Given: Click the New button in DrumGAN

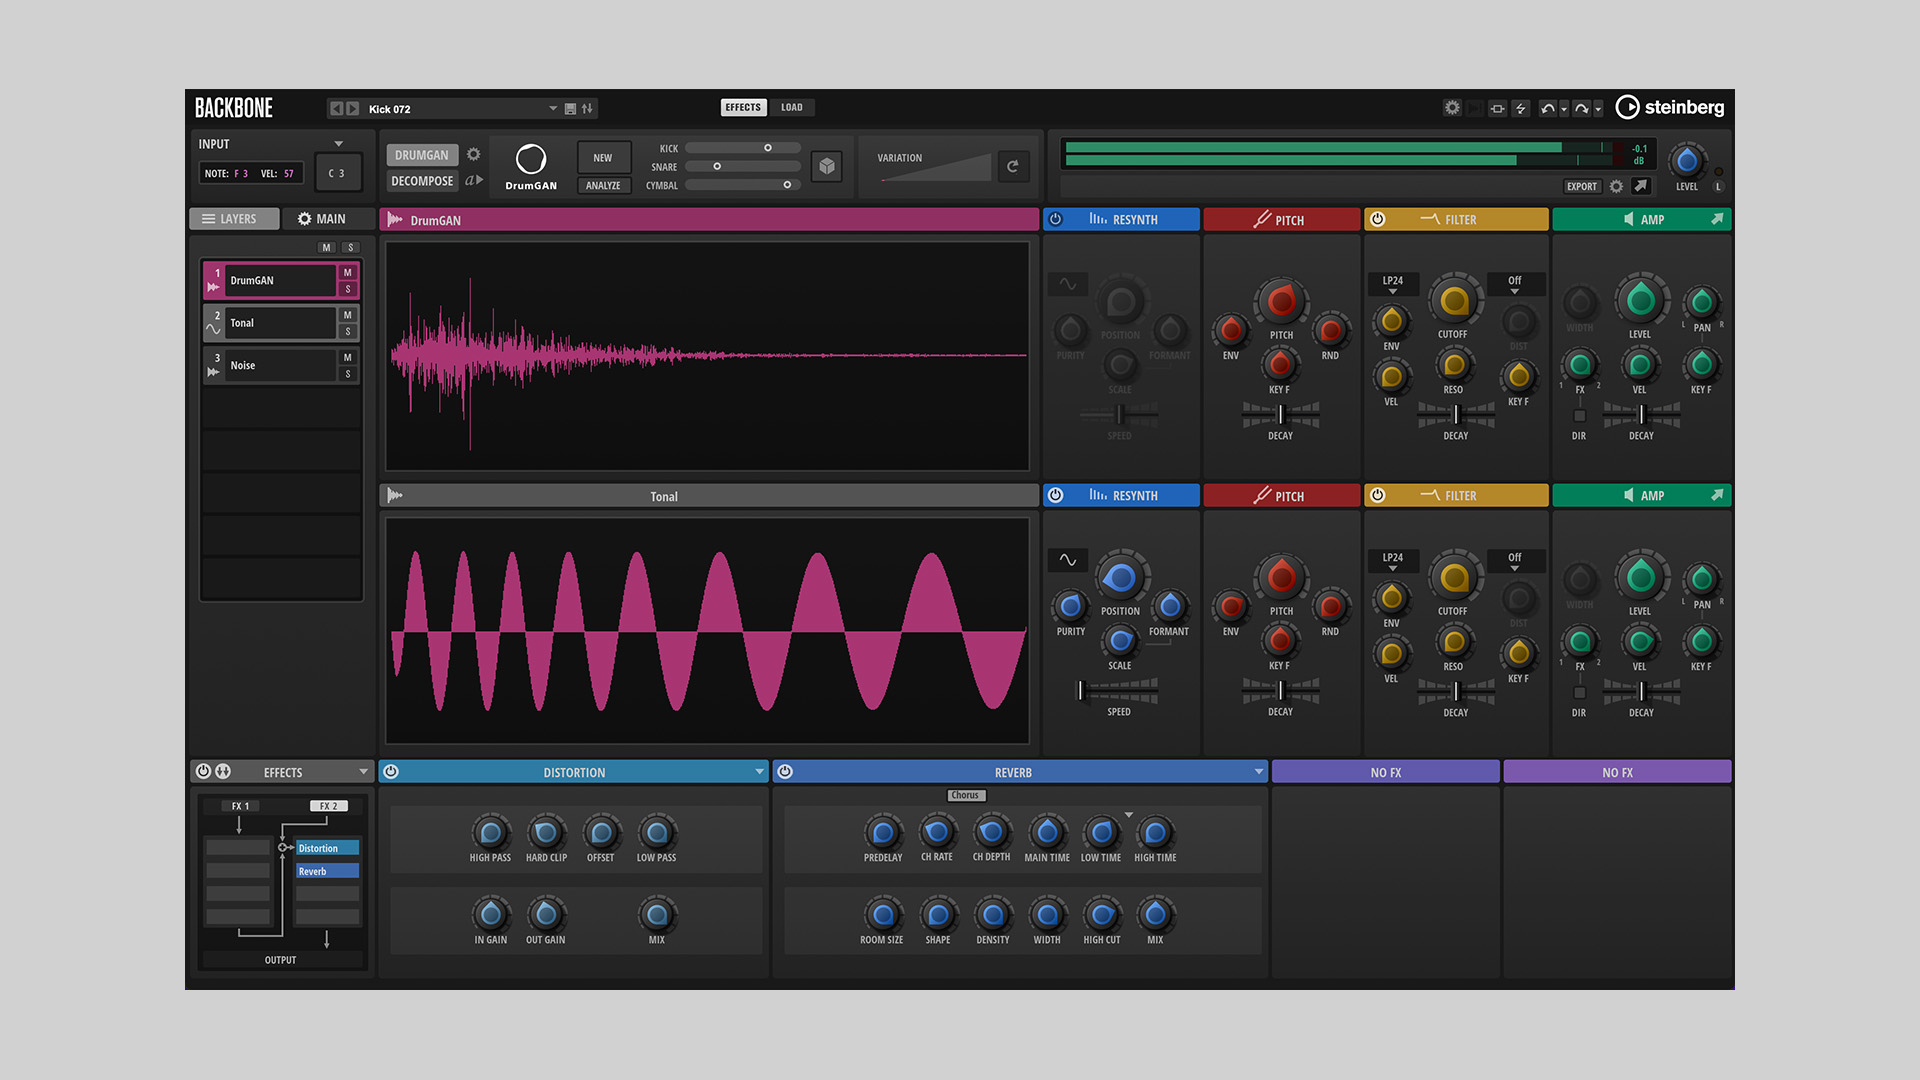Looking at the screenshot, I should click(x=603, y=157).
